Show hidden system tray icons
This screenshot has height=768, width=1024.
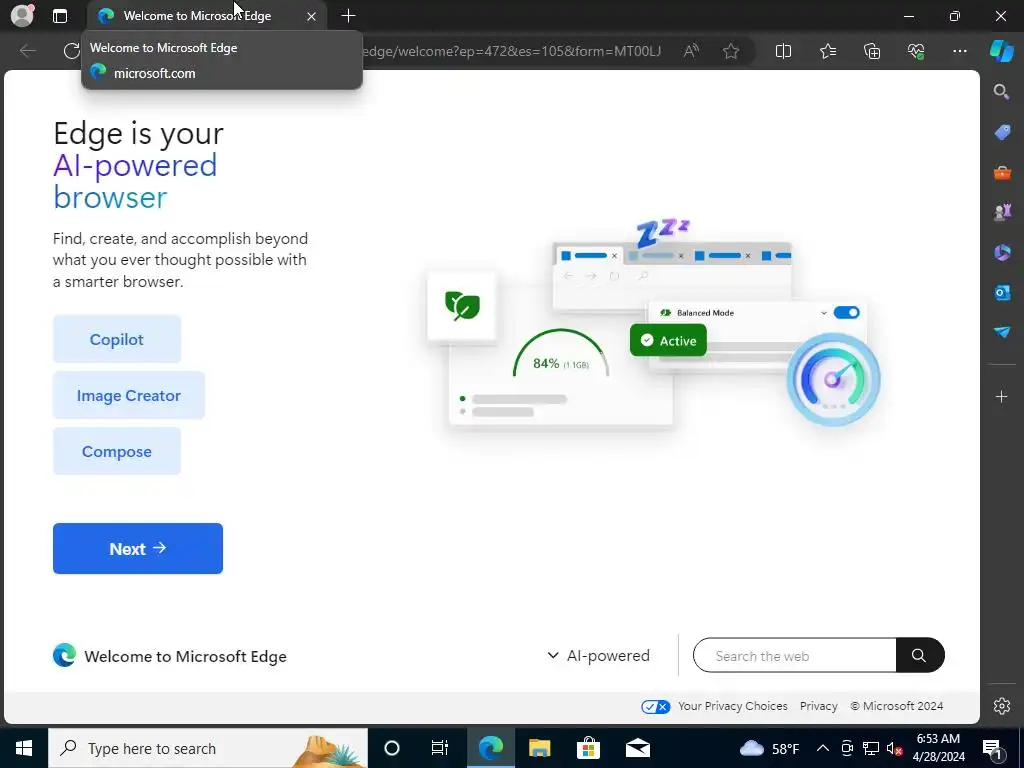coord(823,748)
